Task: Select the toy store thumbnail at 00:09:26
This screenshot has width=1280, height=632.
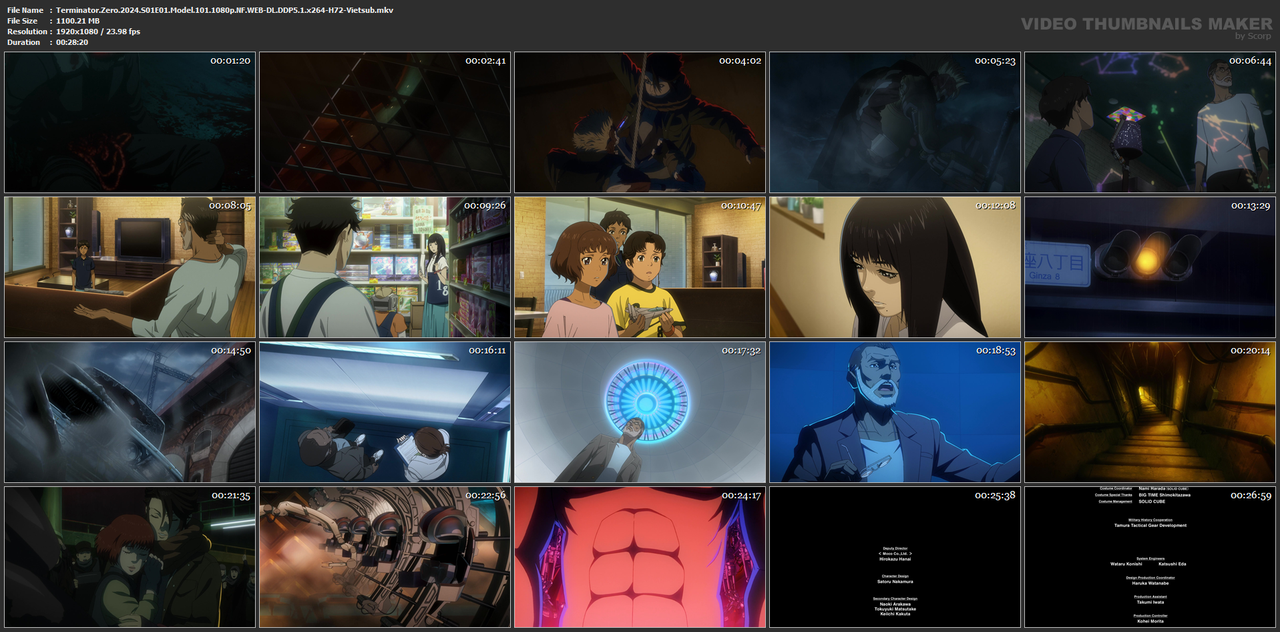Action: coord(385,267)
